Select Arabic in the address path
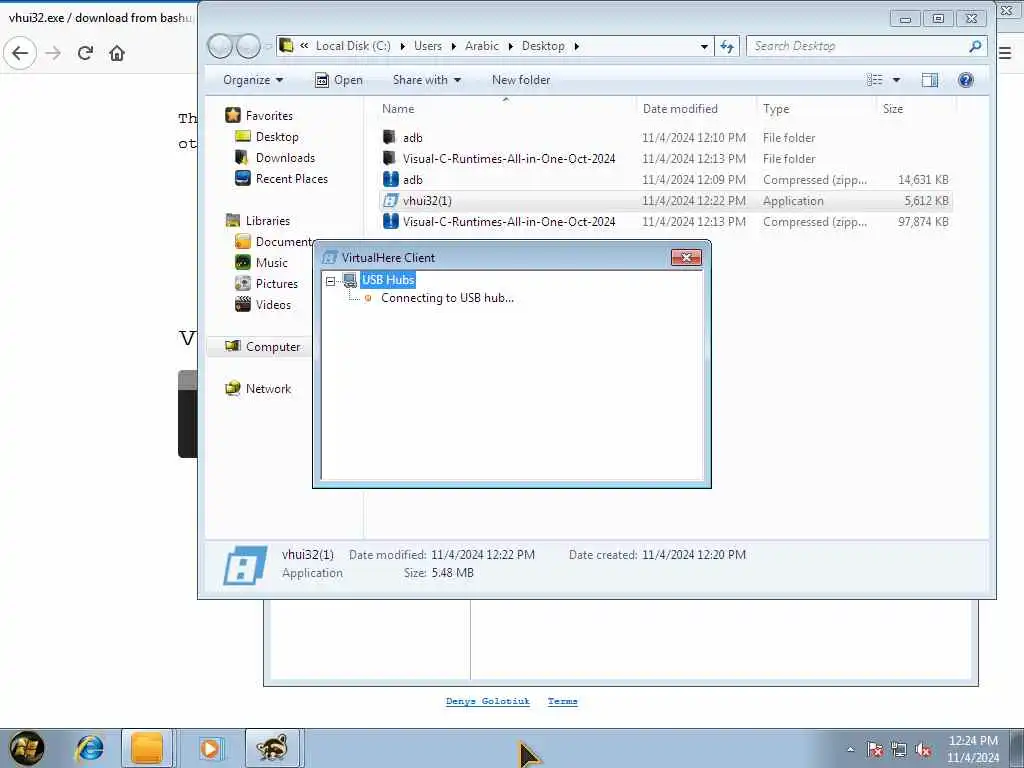 (481, 46)
